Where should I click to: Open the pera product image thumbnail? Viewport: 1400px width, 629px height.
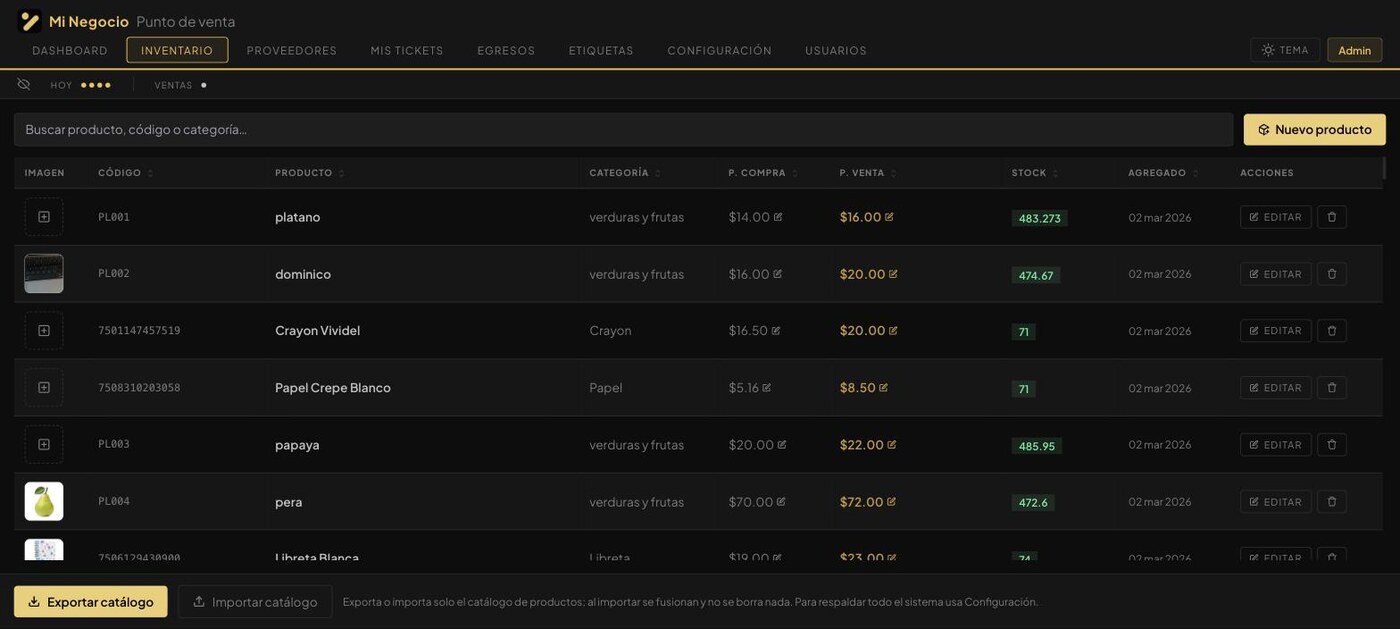click(x=44, y=502)
